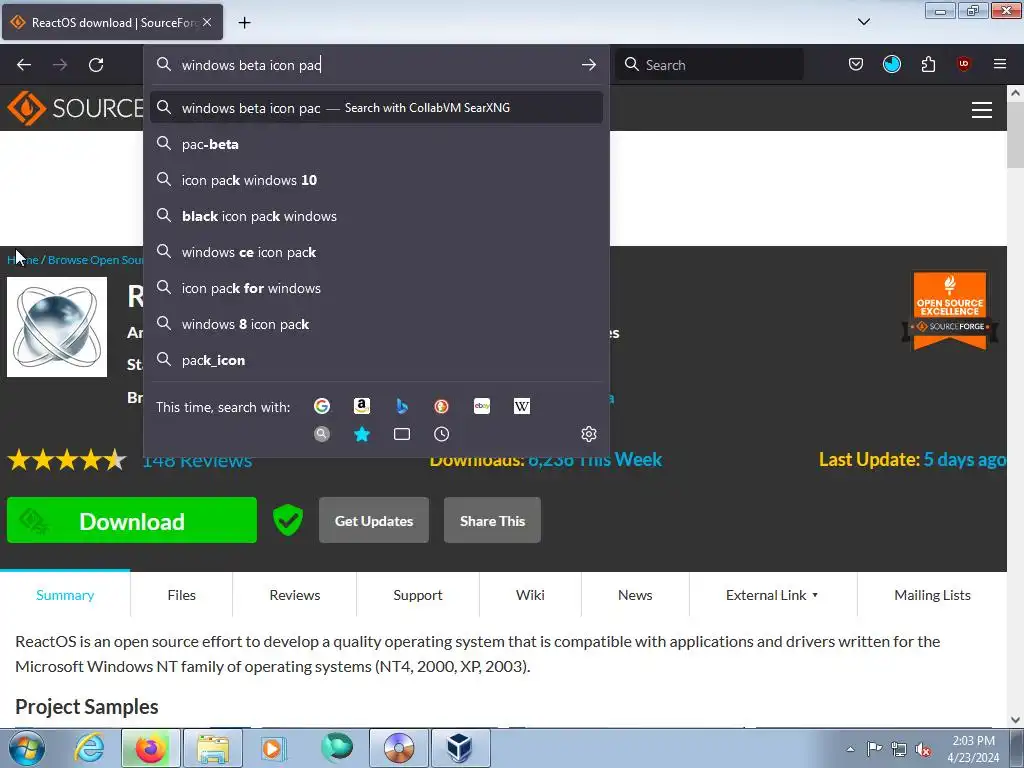Open the uBlock Origin extension icon
This screenshot has height=768, width=1024.
coord(963,64)
